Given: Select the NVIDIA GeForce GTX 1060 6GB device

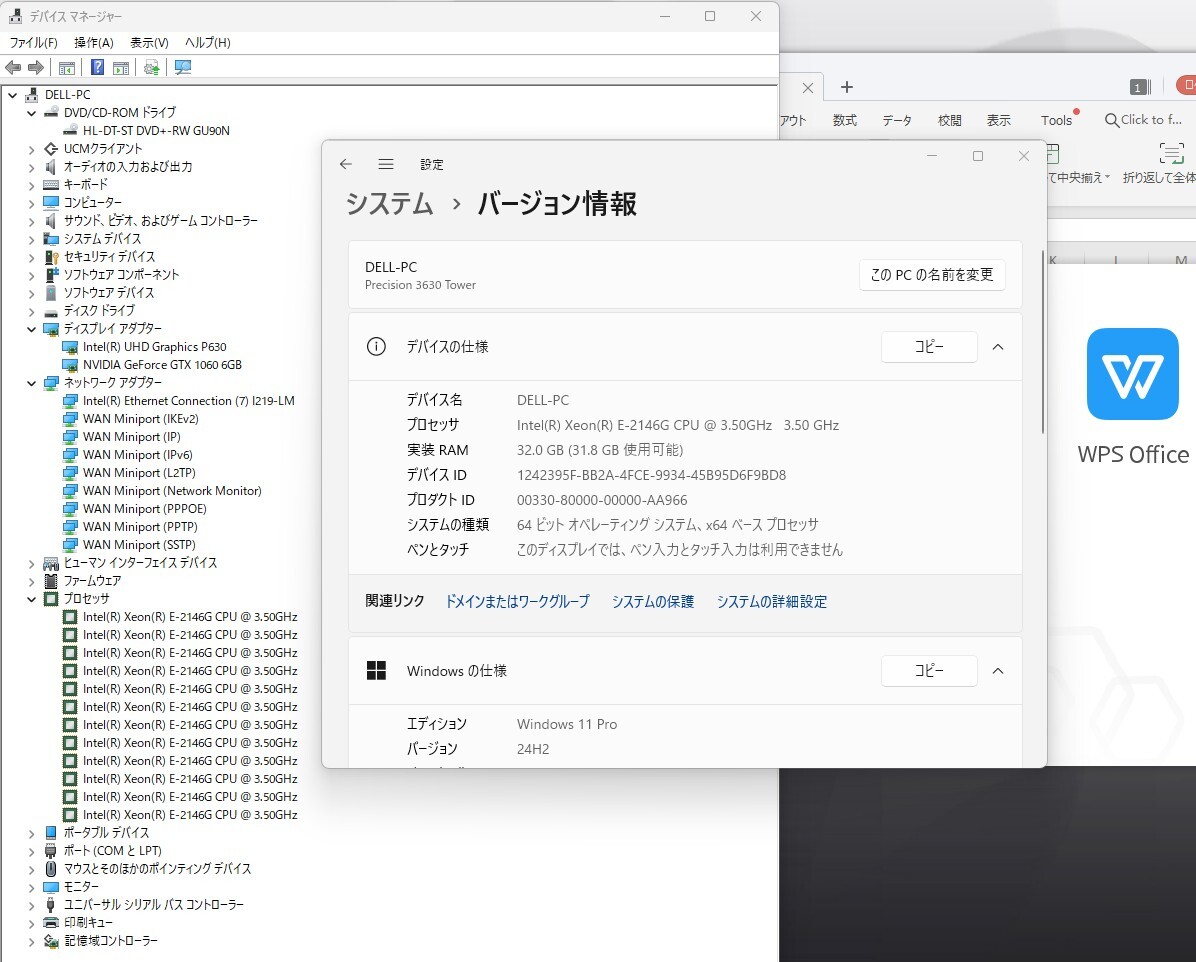Looking at the screenshot, I should point(162,365).
